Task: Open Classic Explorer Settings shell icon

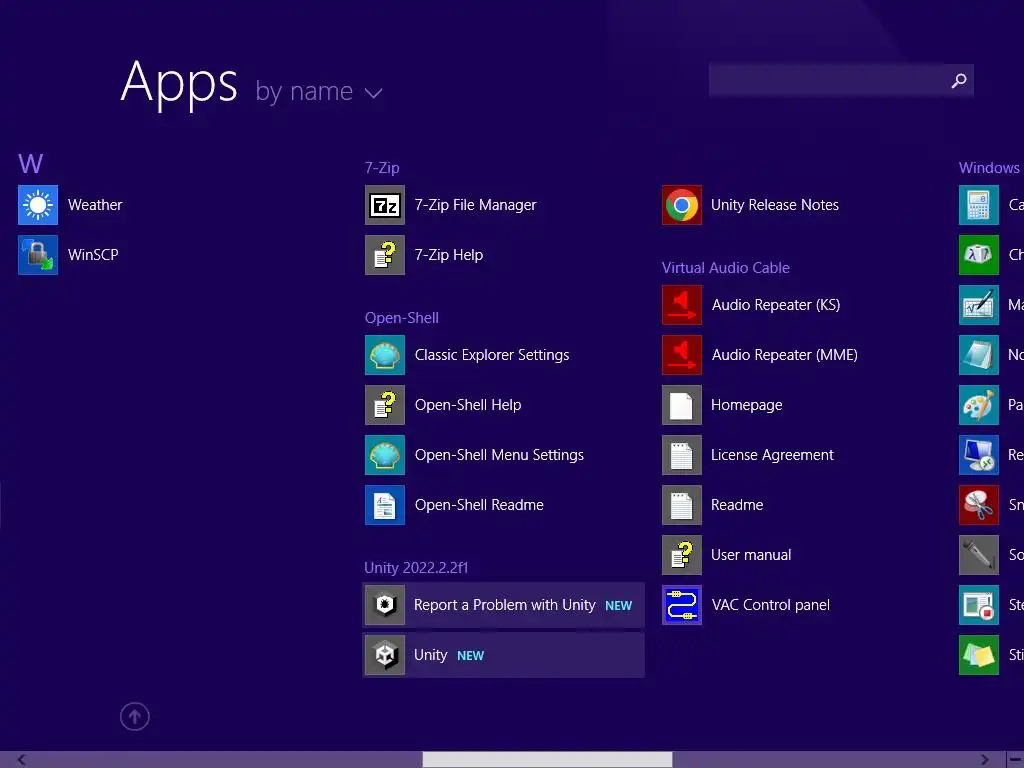Action: tap(385, 355)
